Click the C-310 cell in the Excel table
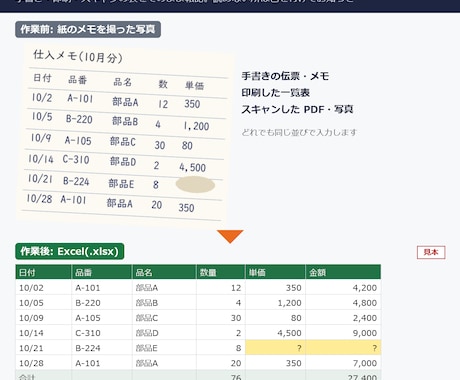Image resolution: width=460 pixels, height=380 pixels. tap(102, 333)
